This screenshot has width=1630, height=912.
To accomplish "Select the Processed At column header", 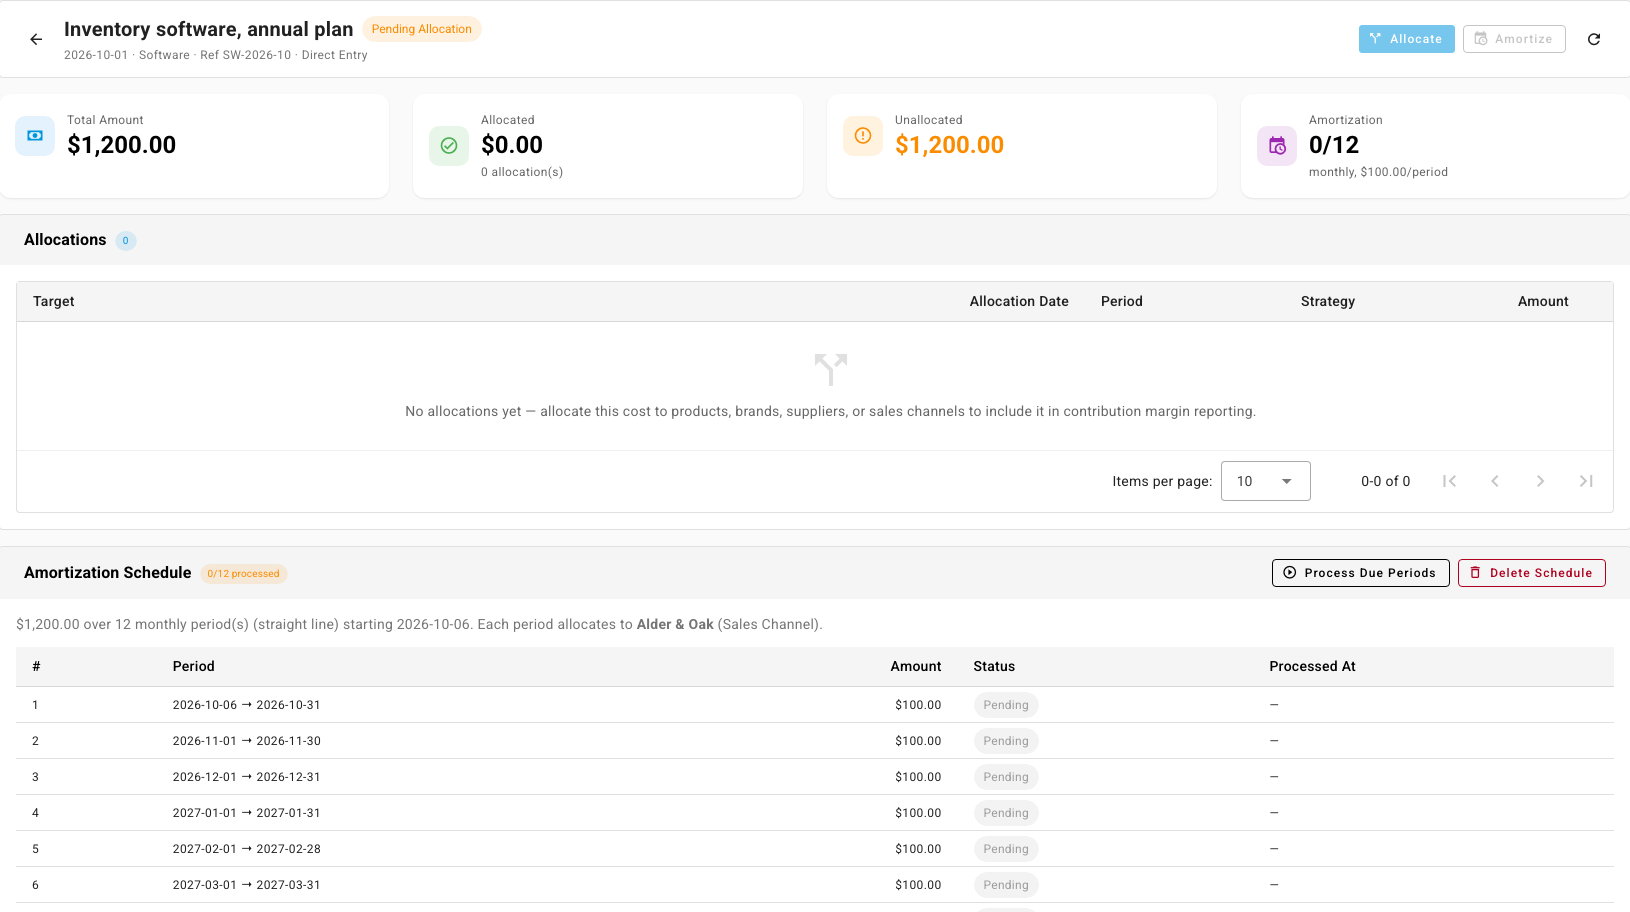I will (x=1312, y=666).
